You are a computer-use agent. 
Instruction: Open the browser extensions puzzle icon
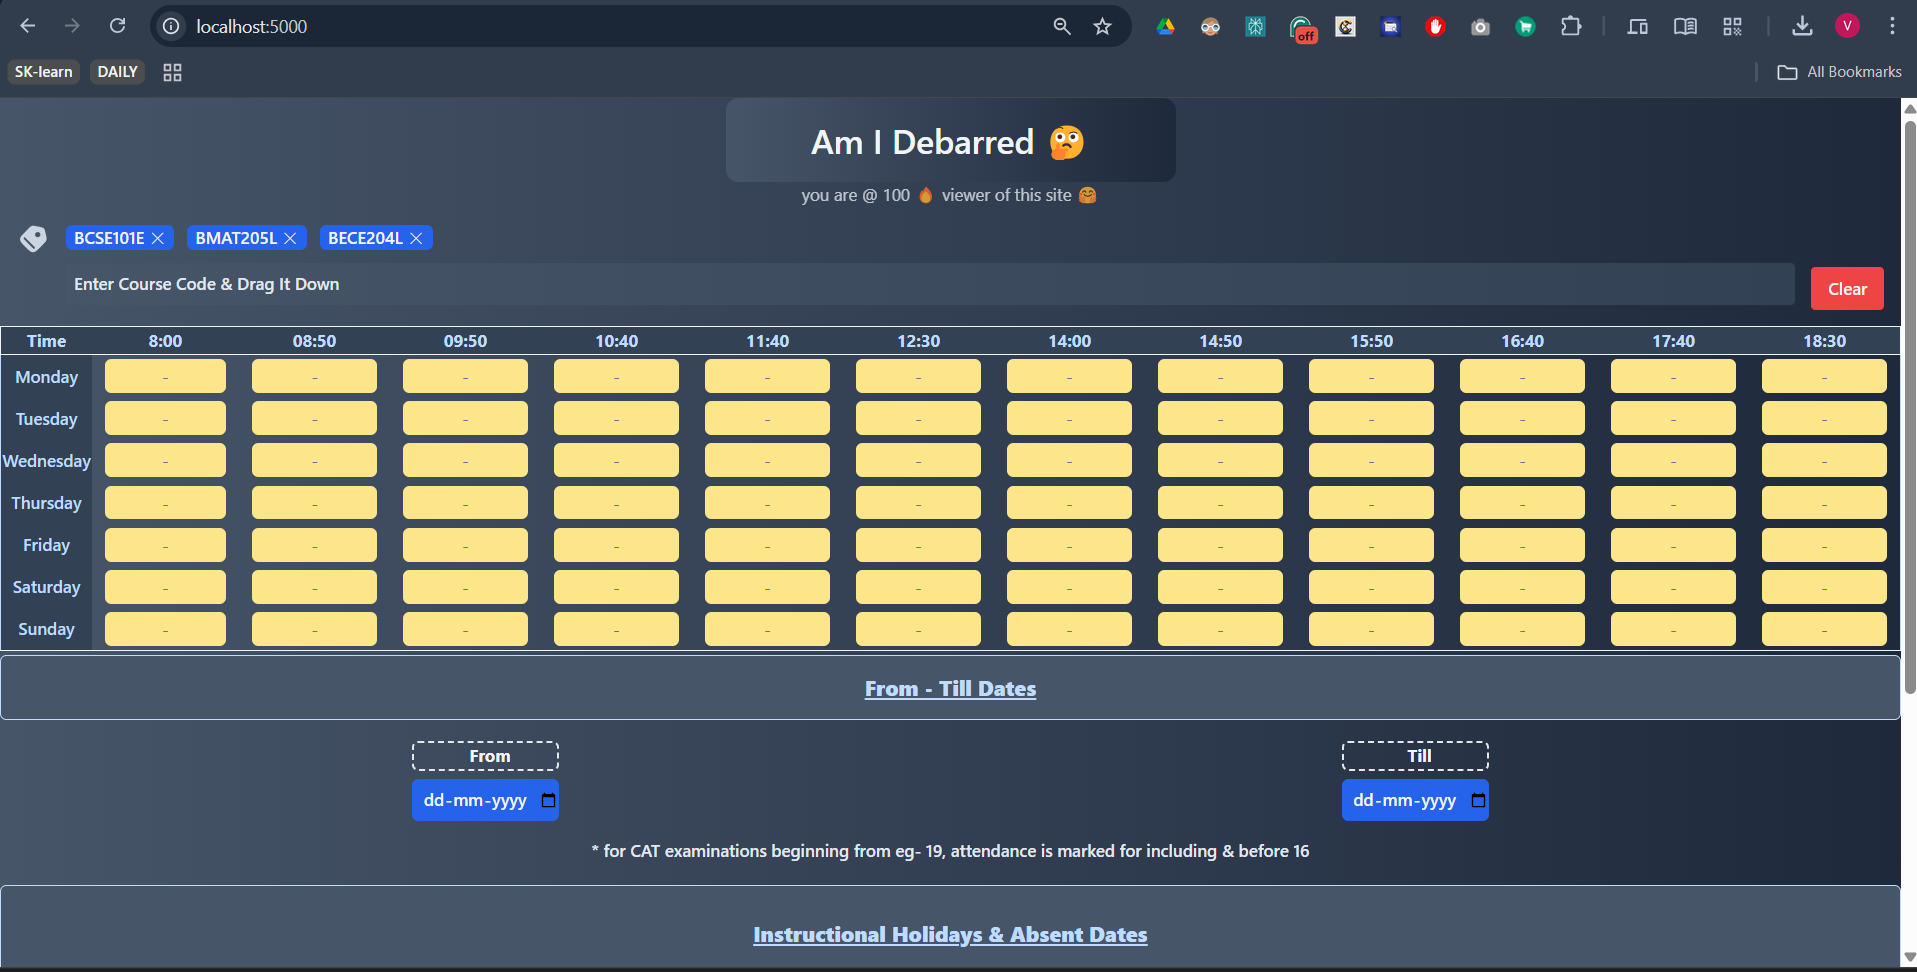click(1571, 26)
